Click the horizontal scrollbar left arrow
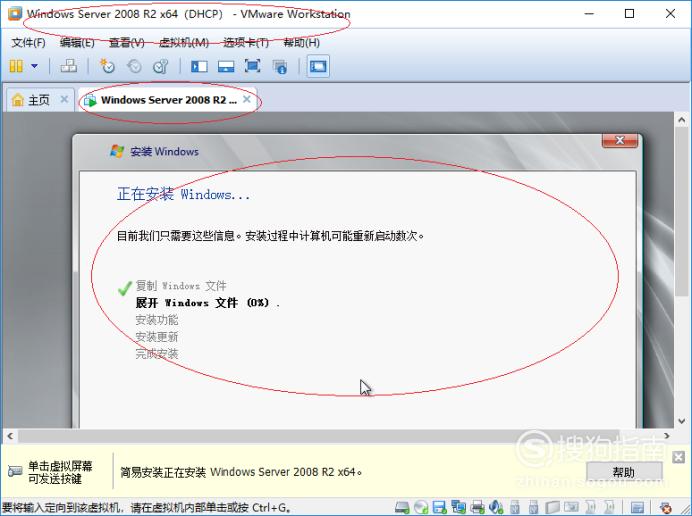 click(x=10, y=437)
